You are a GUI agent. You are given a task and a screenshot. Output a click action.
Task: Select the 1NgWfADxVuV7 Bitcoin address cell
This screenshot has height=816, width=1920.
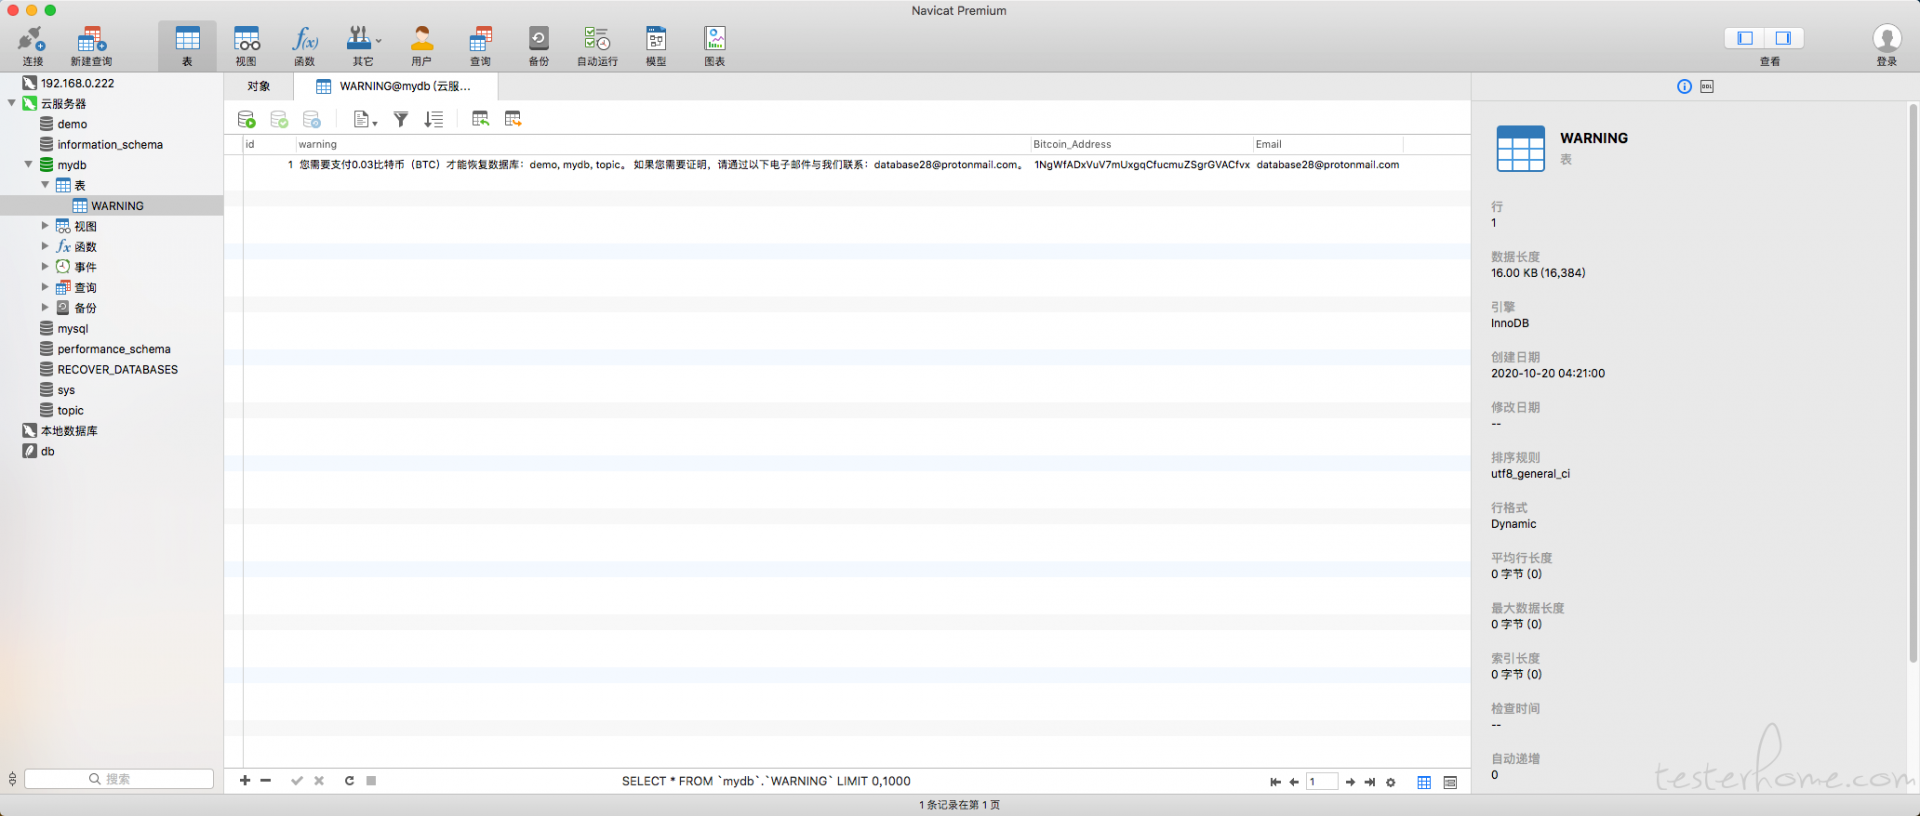tap(1141, 165)
